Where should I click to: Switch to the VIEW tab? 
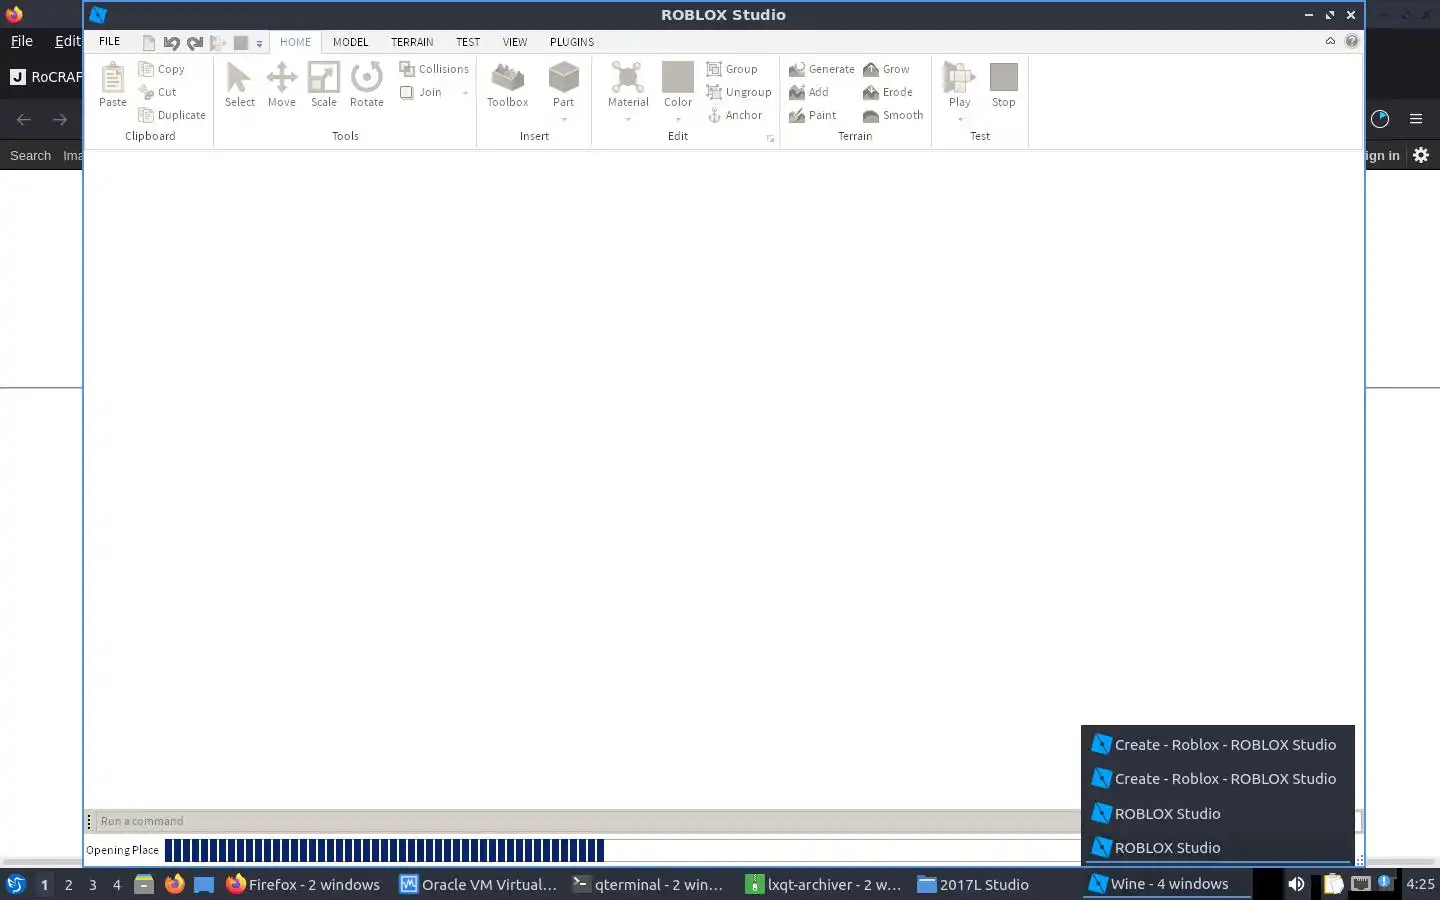[515, 42]
